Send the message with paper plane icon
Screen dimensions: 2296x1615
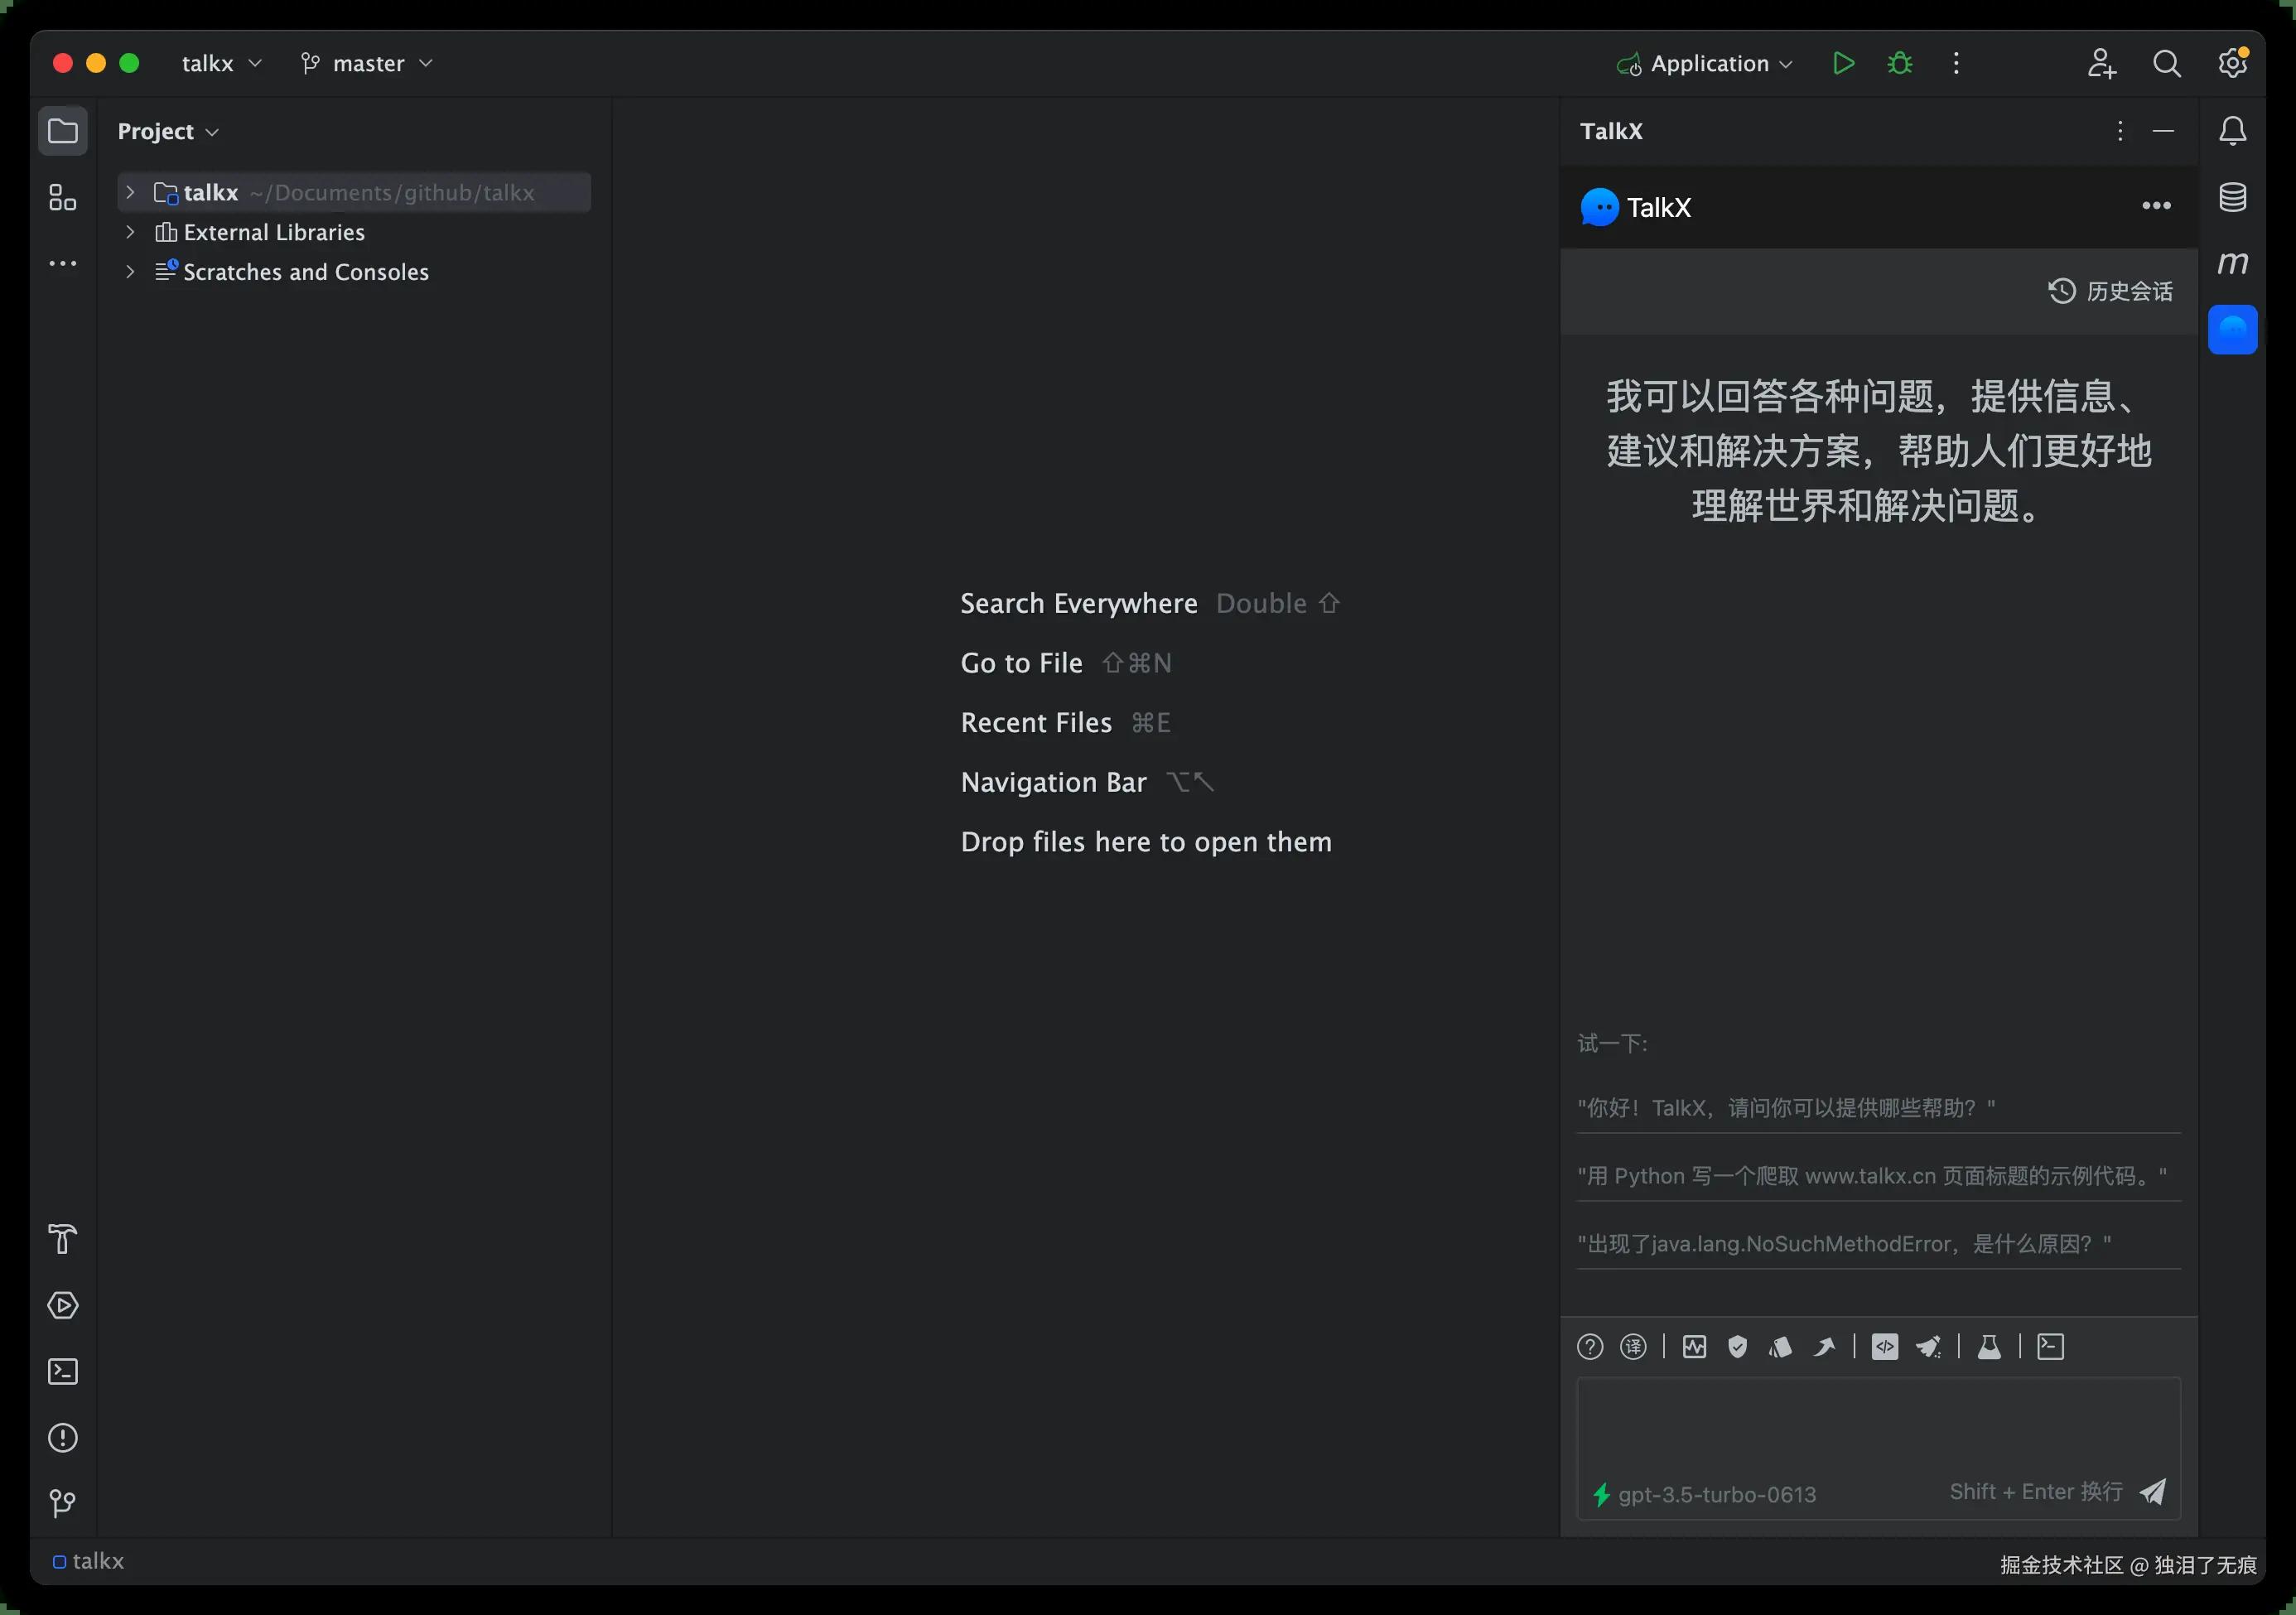[x=2153, y=1492]
